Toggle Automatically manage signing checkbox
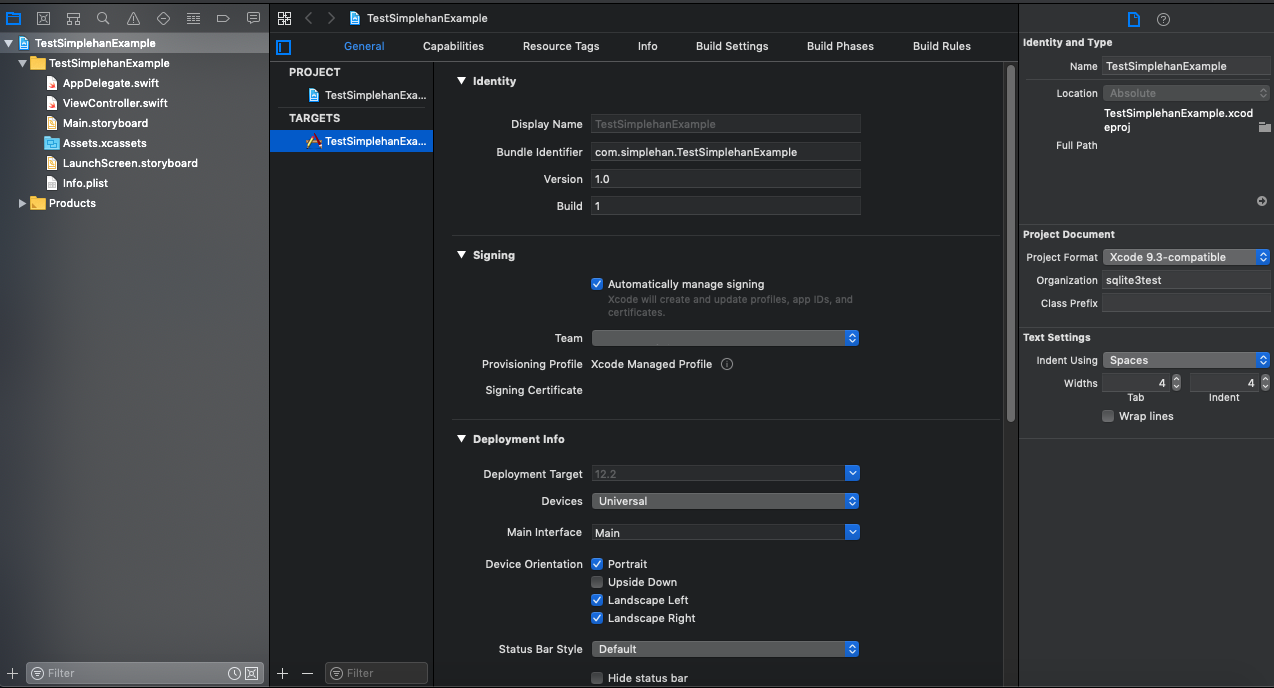 coord(597,284)
